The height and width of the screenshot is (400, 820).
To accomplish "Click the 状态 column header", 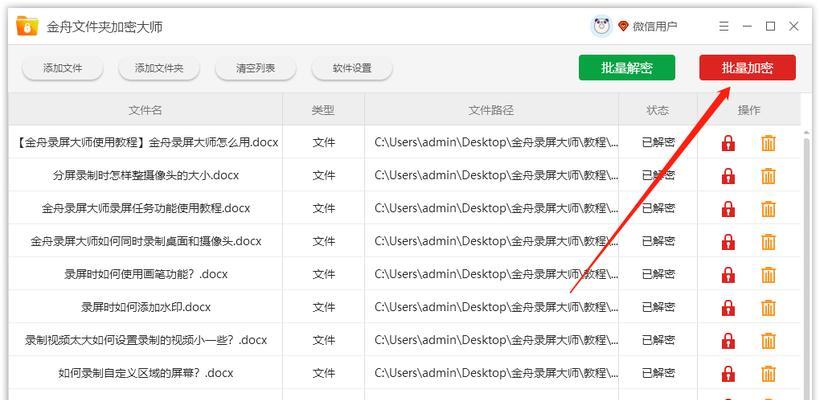I will pos(657,110).
